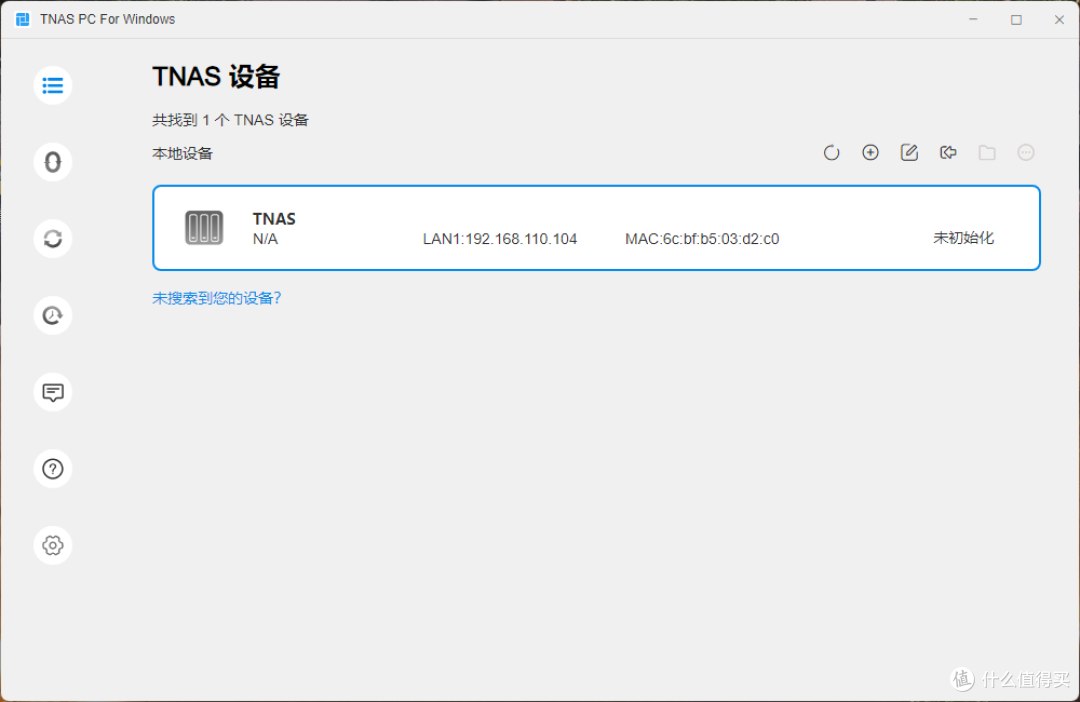Click the 未初始化 status label
1080x702 pixels.
(963, 238)
